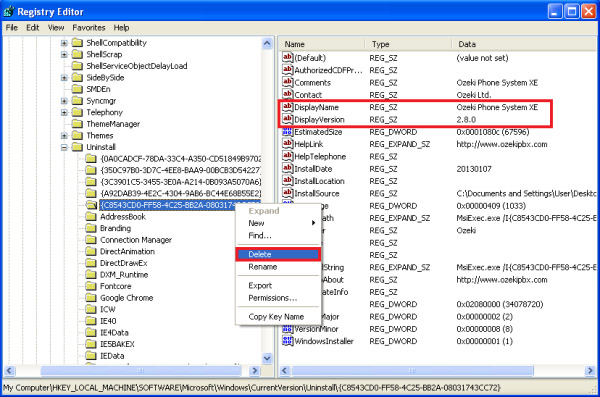The image size is (600, 397).
Task: Click tree pane scroll down arrow
Action: [267, 358]
